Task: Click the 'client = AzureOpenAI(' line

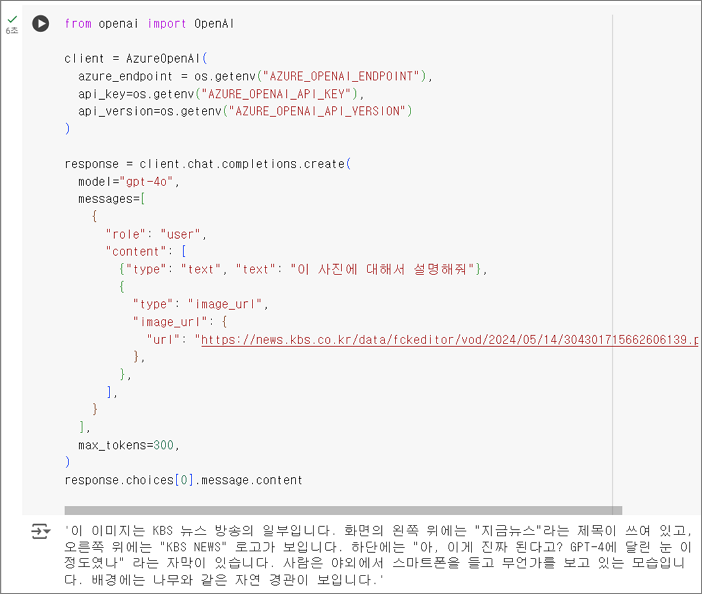Action: 136,59
